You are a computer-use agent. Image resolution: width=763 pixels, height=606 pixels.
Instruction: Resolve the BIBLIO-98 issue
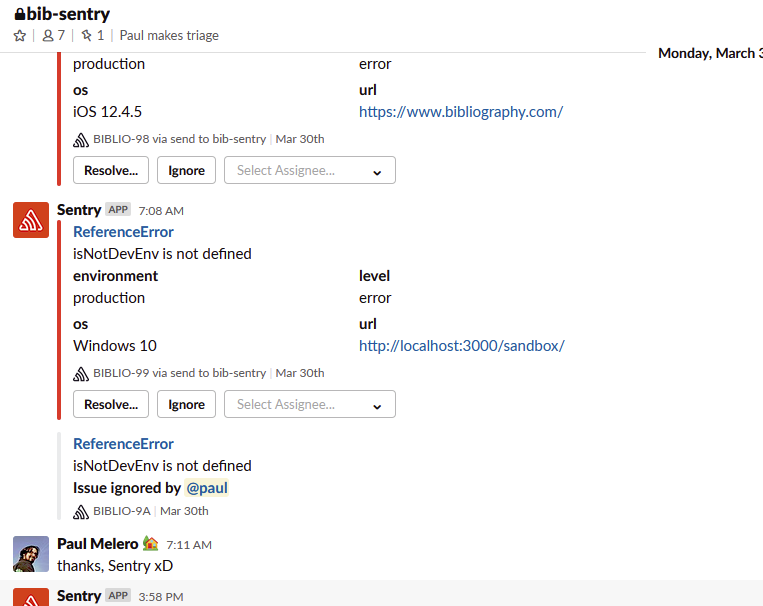pos(111,170)
